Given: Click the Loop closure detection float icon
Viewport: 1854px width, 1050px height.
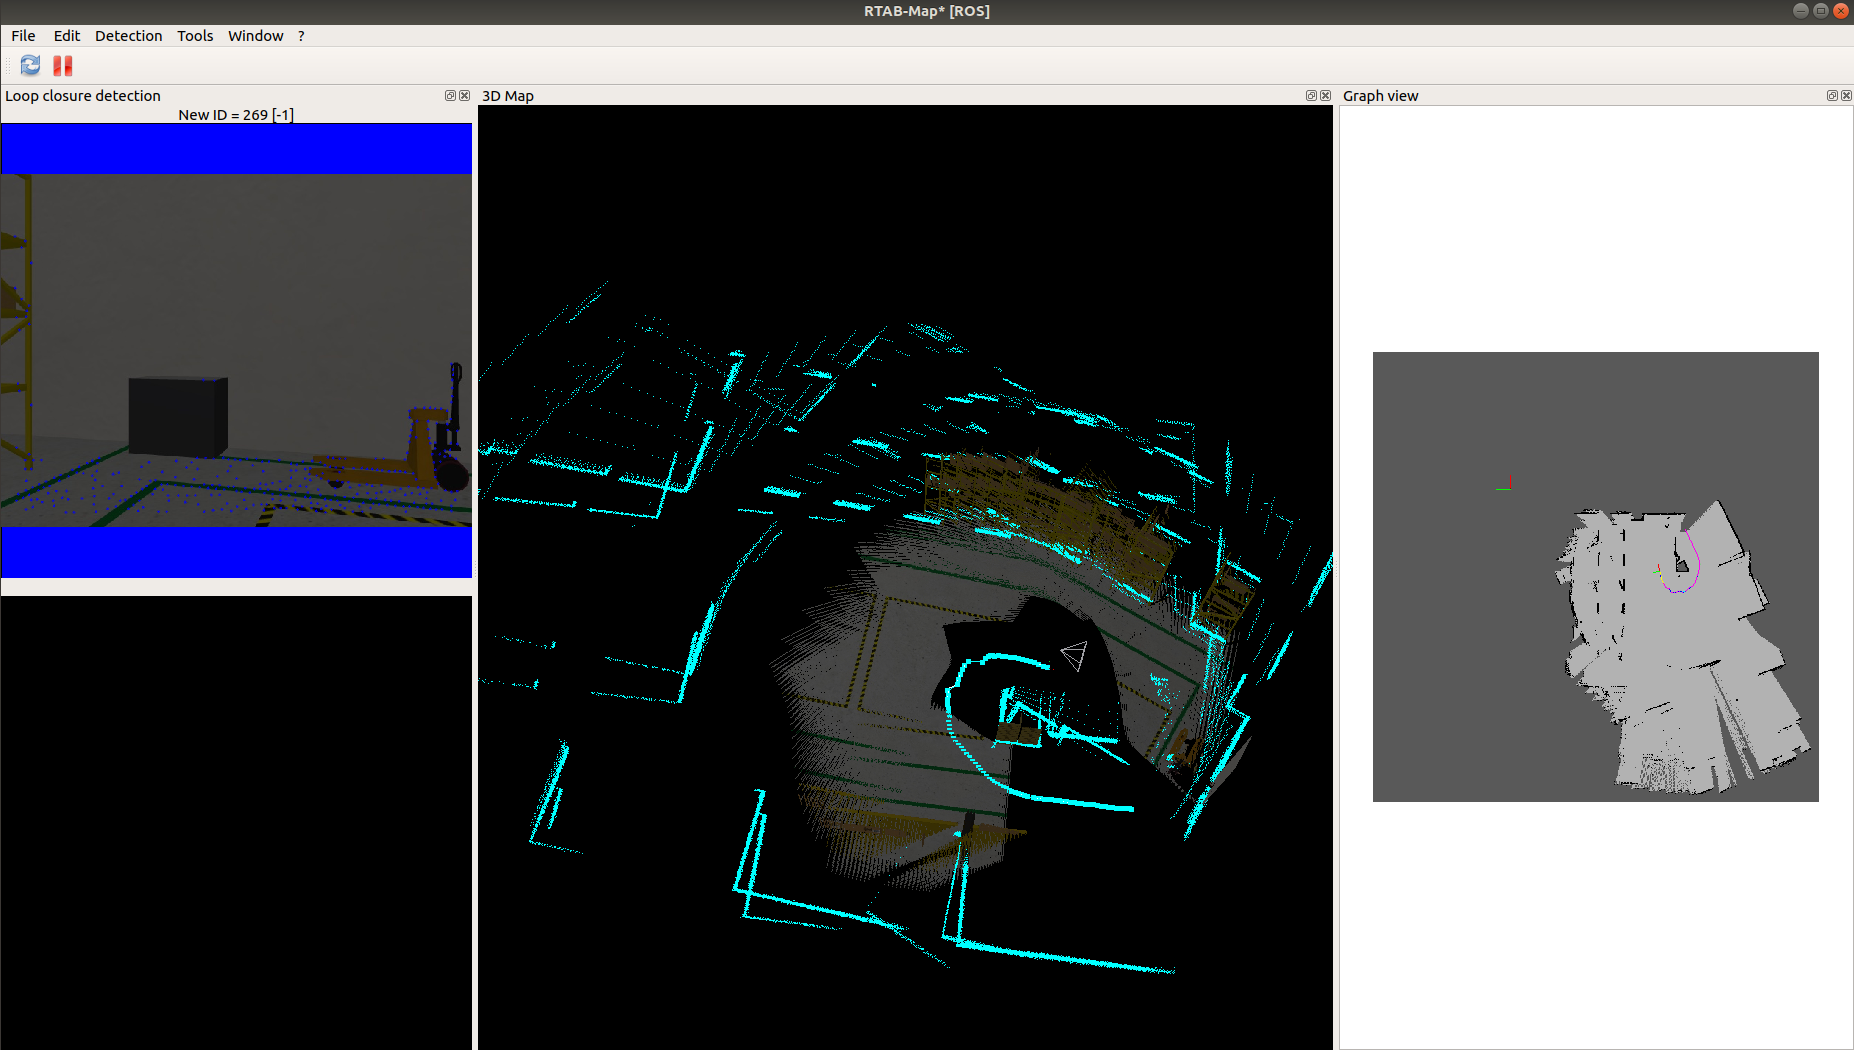Looking at the screenshot, I should pyautogui.click(x=450, y=95).
